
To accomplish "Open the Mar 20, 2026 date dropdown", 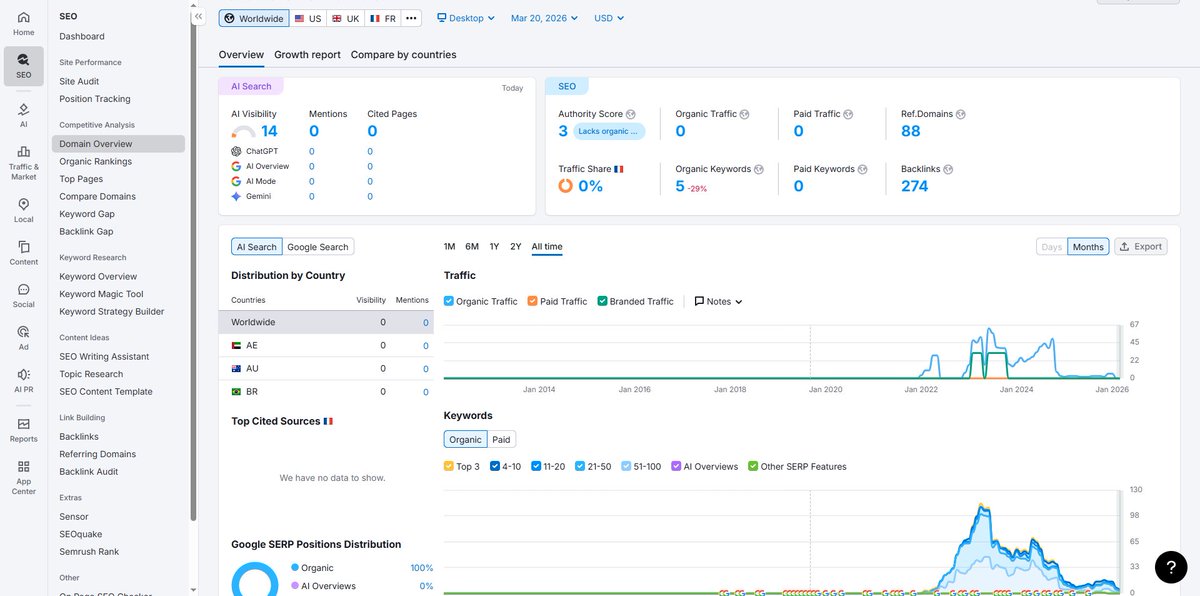I will click(545, 18).
